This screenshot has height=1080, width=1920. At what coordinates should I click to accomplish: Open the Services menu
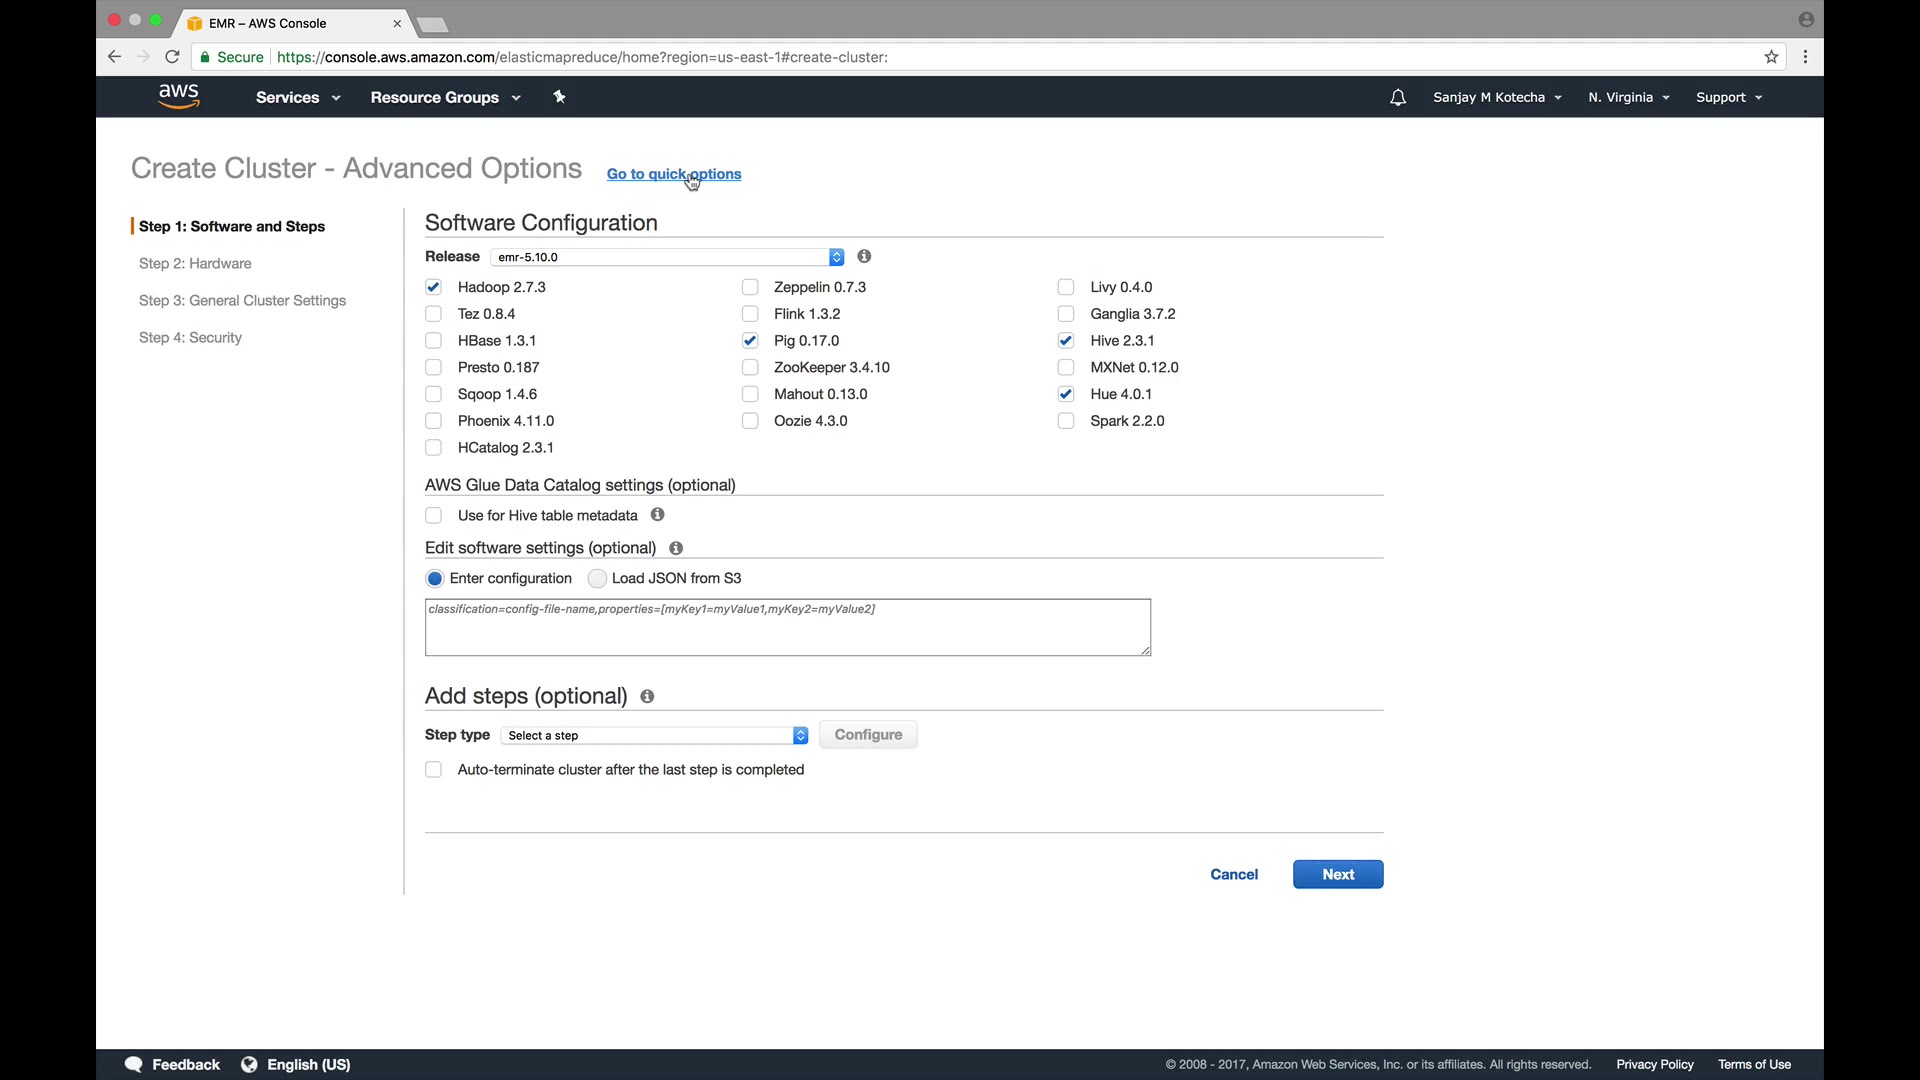297,97
